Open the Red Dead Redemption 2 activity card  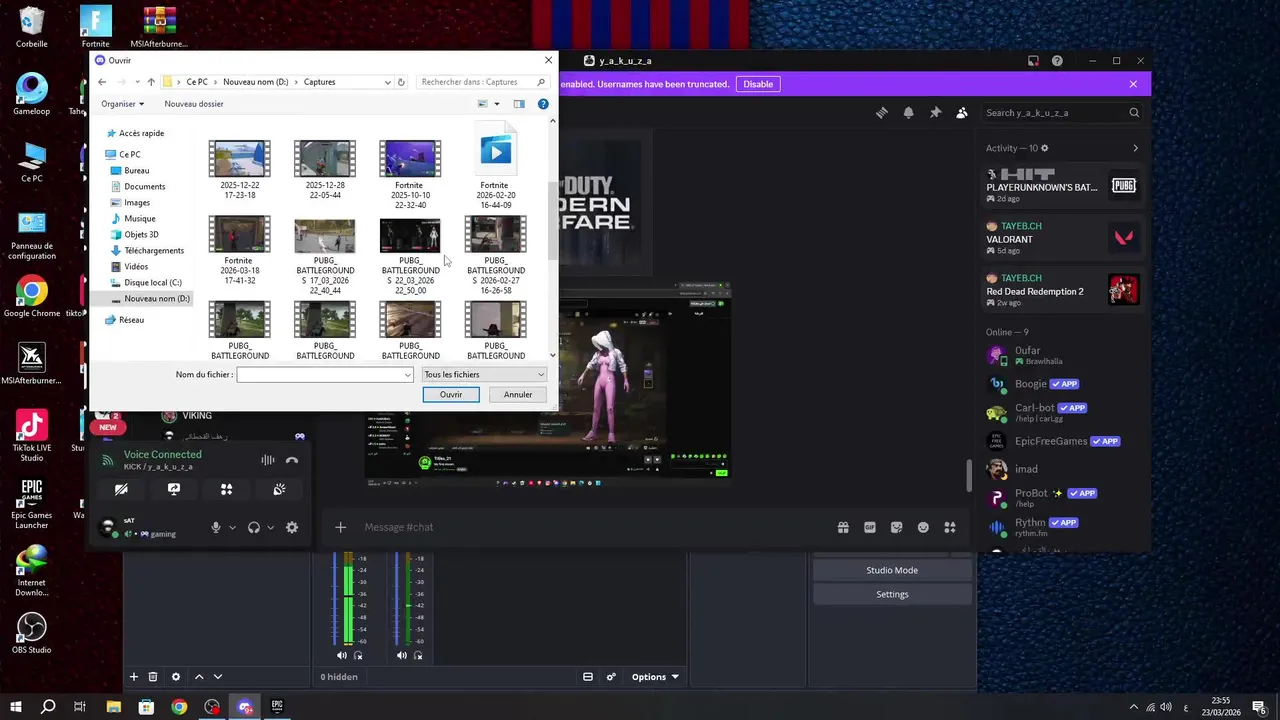coord(1062,290)
